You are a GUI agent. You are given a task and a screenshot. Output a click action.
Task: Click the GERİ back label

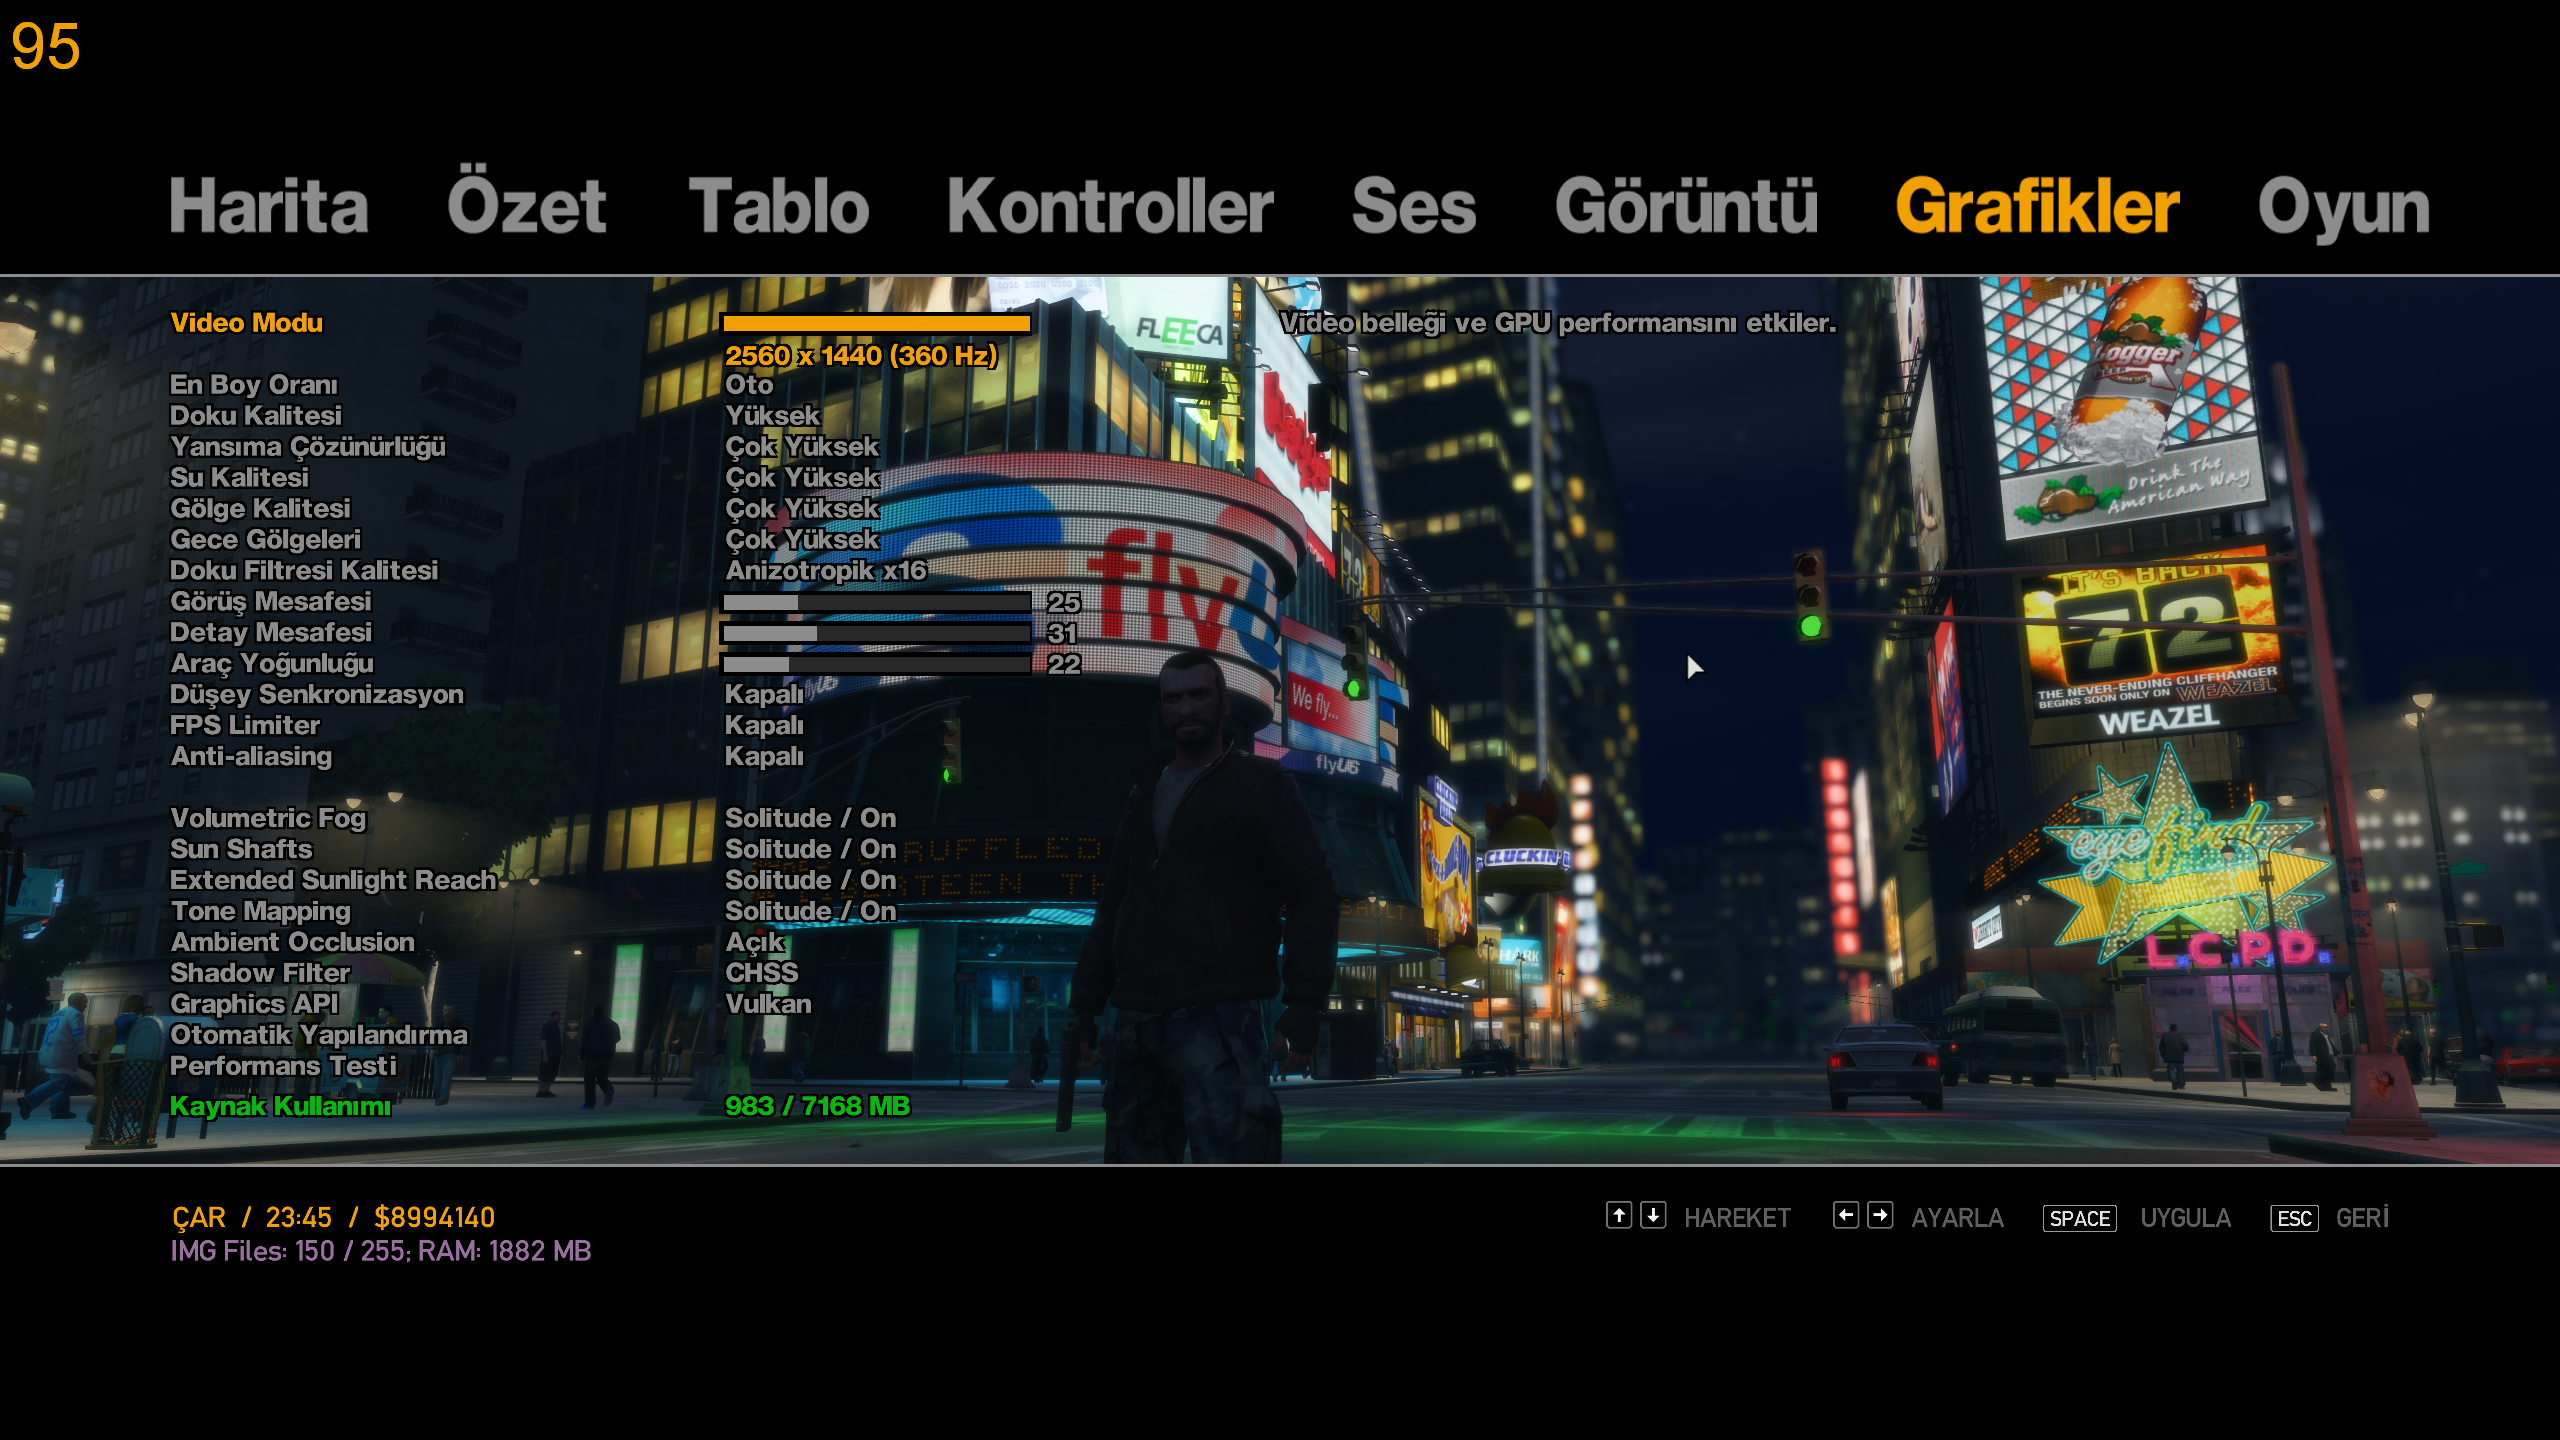point(2362,1218)
